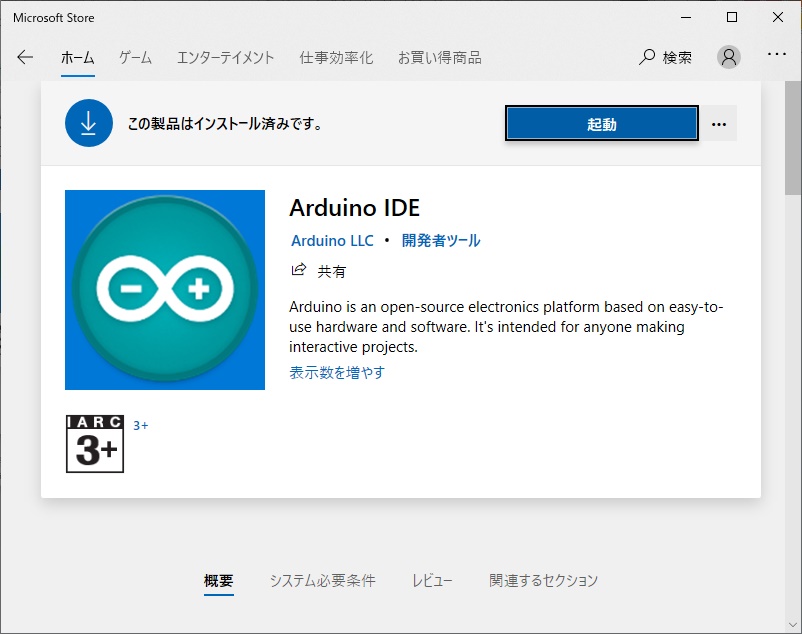Viewport: 802px width, 634px height.
Task: Click the installed download status icon
Action: pyautogui.click(x=88, y=123)
